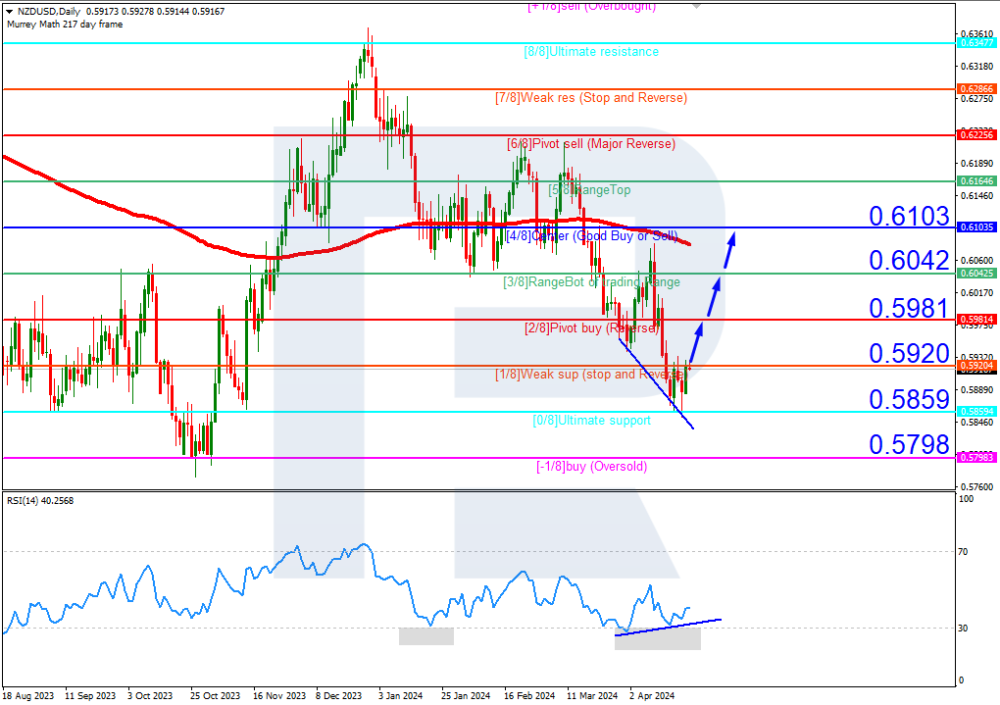The image size is (1000, 705).
Task: Select the gray oversold box under RSI trendline
Action: (x=657, y=640)
